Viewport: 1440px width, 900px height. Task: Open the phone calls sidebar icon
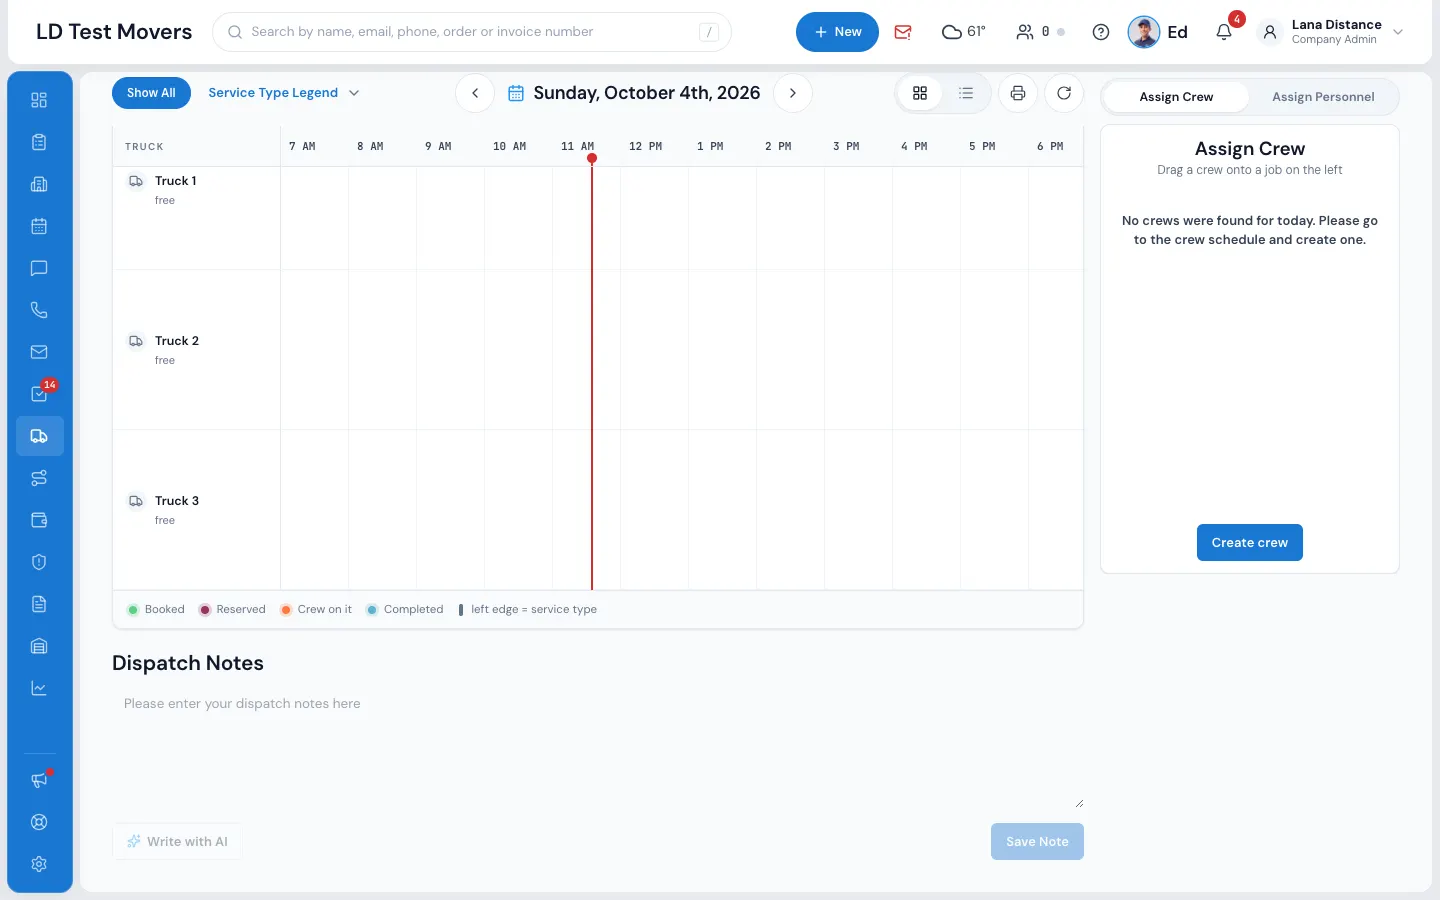point(39,310)
